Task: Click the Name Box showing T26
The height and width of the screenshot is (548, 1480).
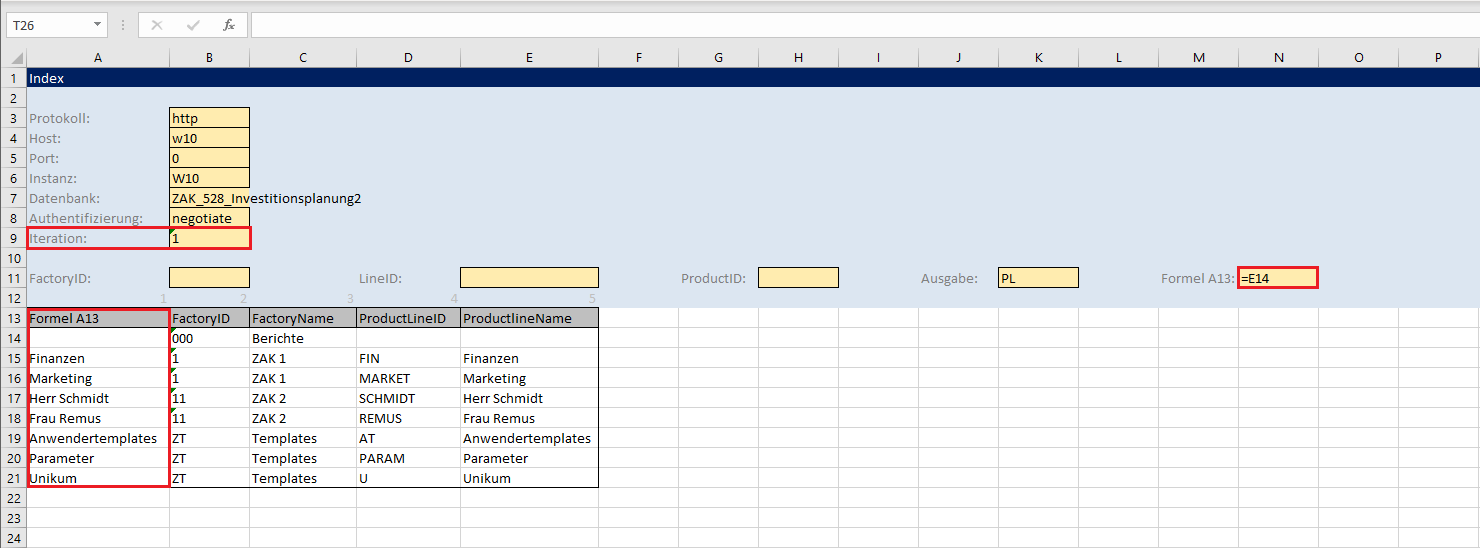Action: point(48,25)
